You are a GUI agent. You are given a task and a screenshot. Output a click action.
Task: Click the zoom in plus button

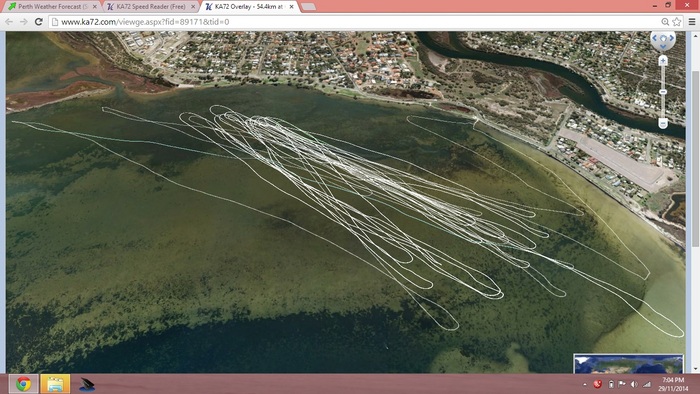pyautogui.click(x=663, y=61)
